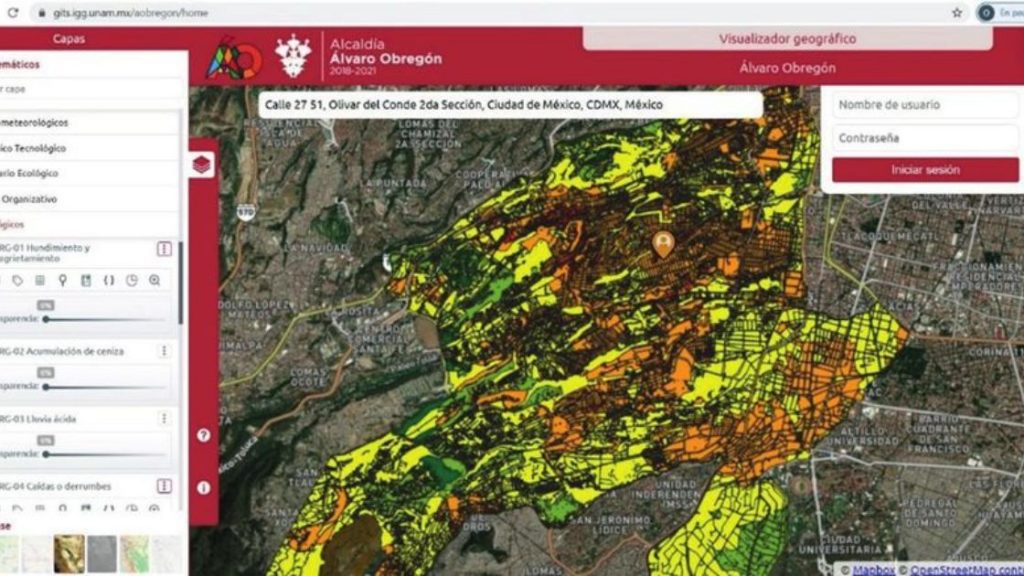The width and height of the screenshot is (1024, 576).
Task: Click the location pin icon in Hundimiento layer toolbar
Action: point(62,281)
